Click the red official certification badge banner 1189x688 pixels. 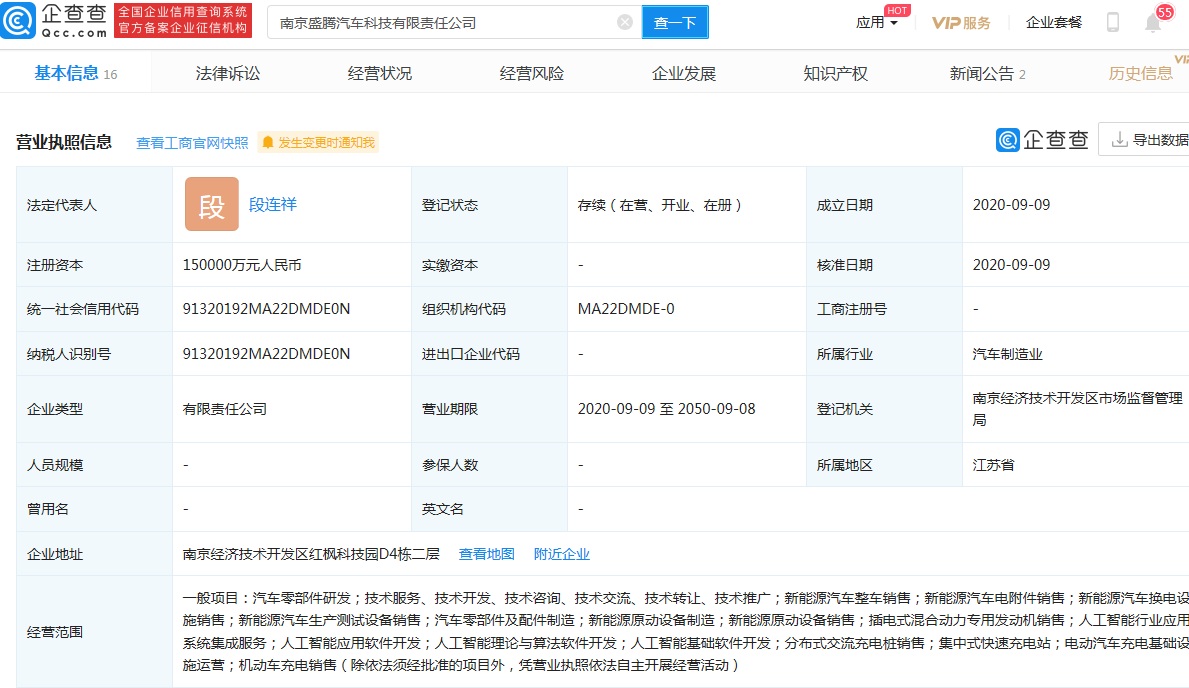pyautogui.click(x=182, y=20)
